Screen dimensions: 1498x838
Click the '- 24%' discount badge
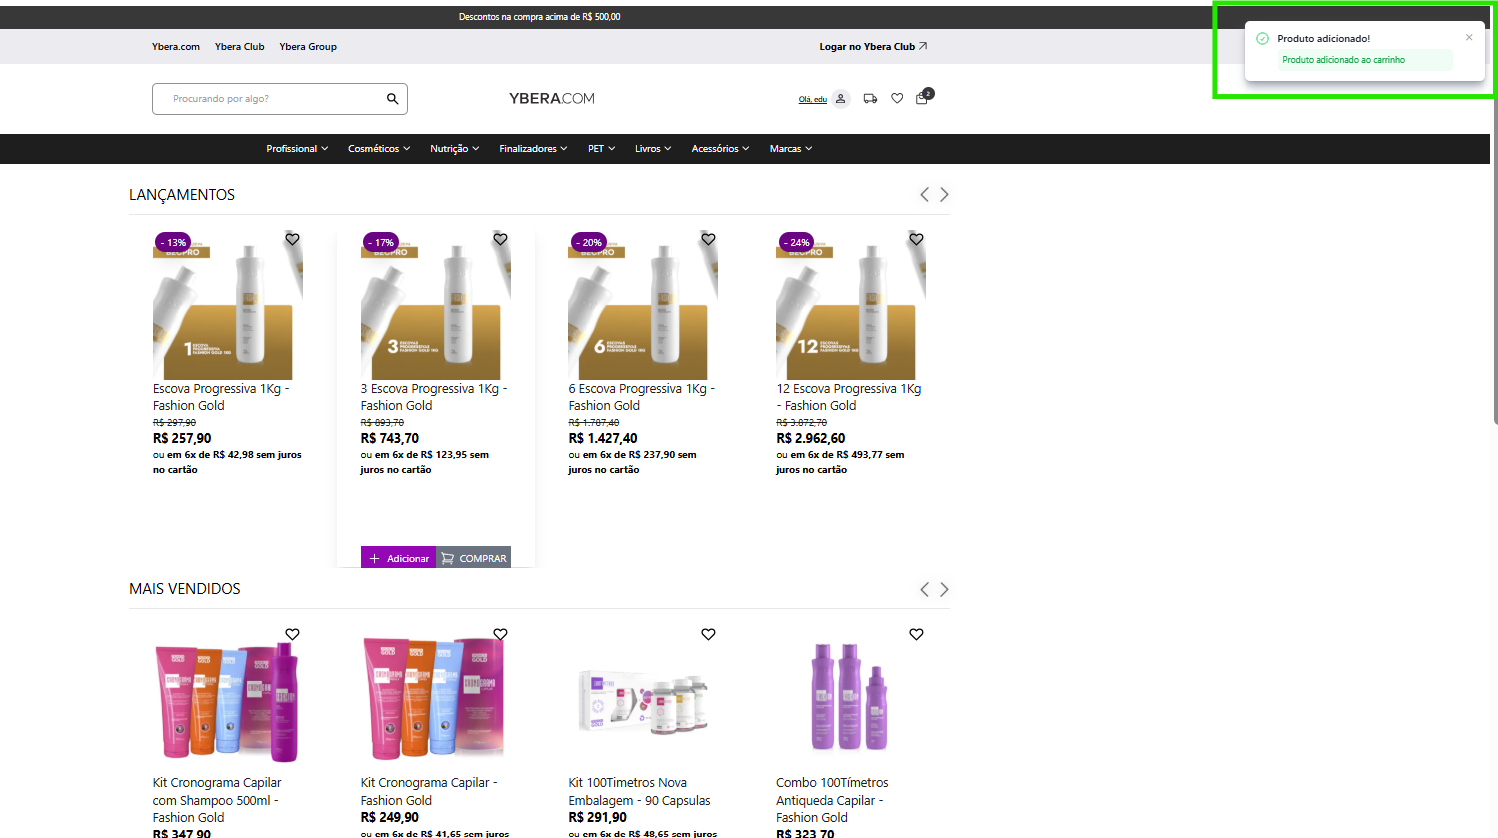point(796,242)
